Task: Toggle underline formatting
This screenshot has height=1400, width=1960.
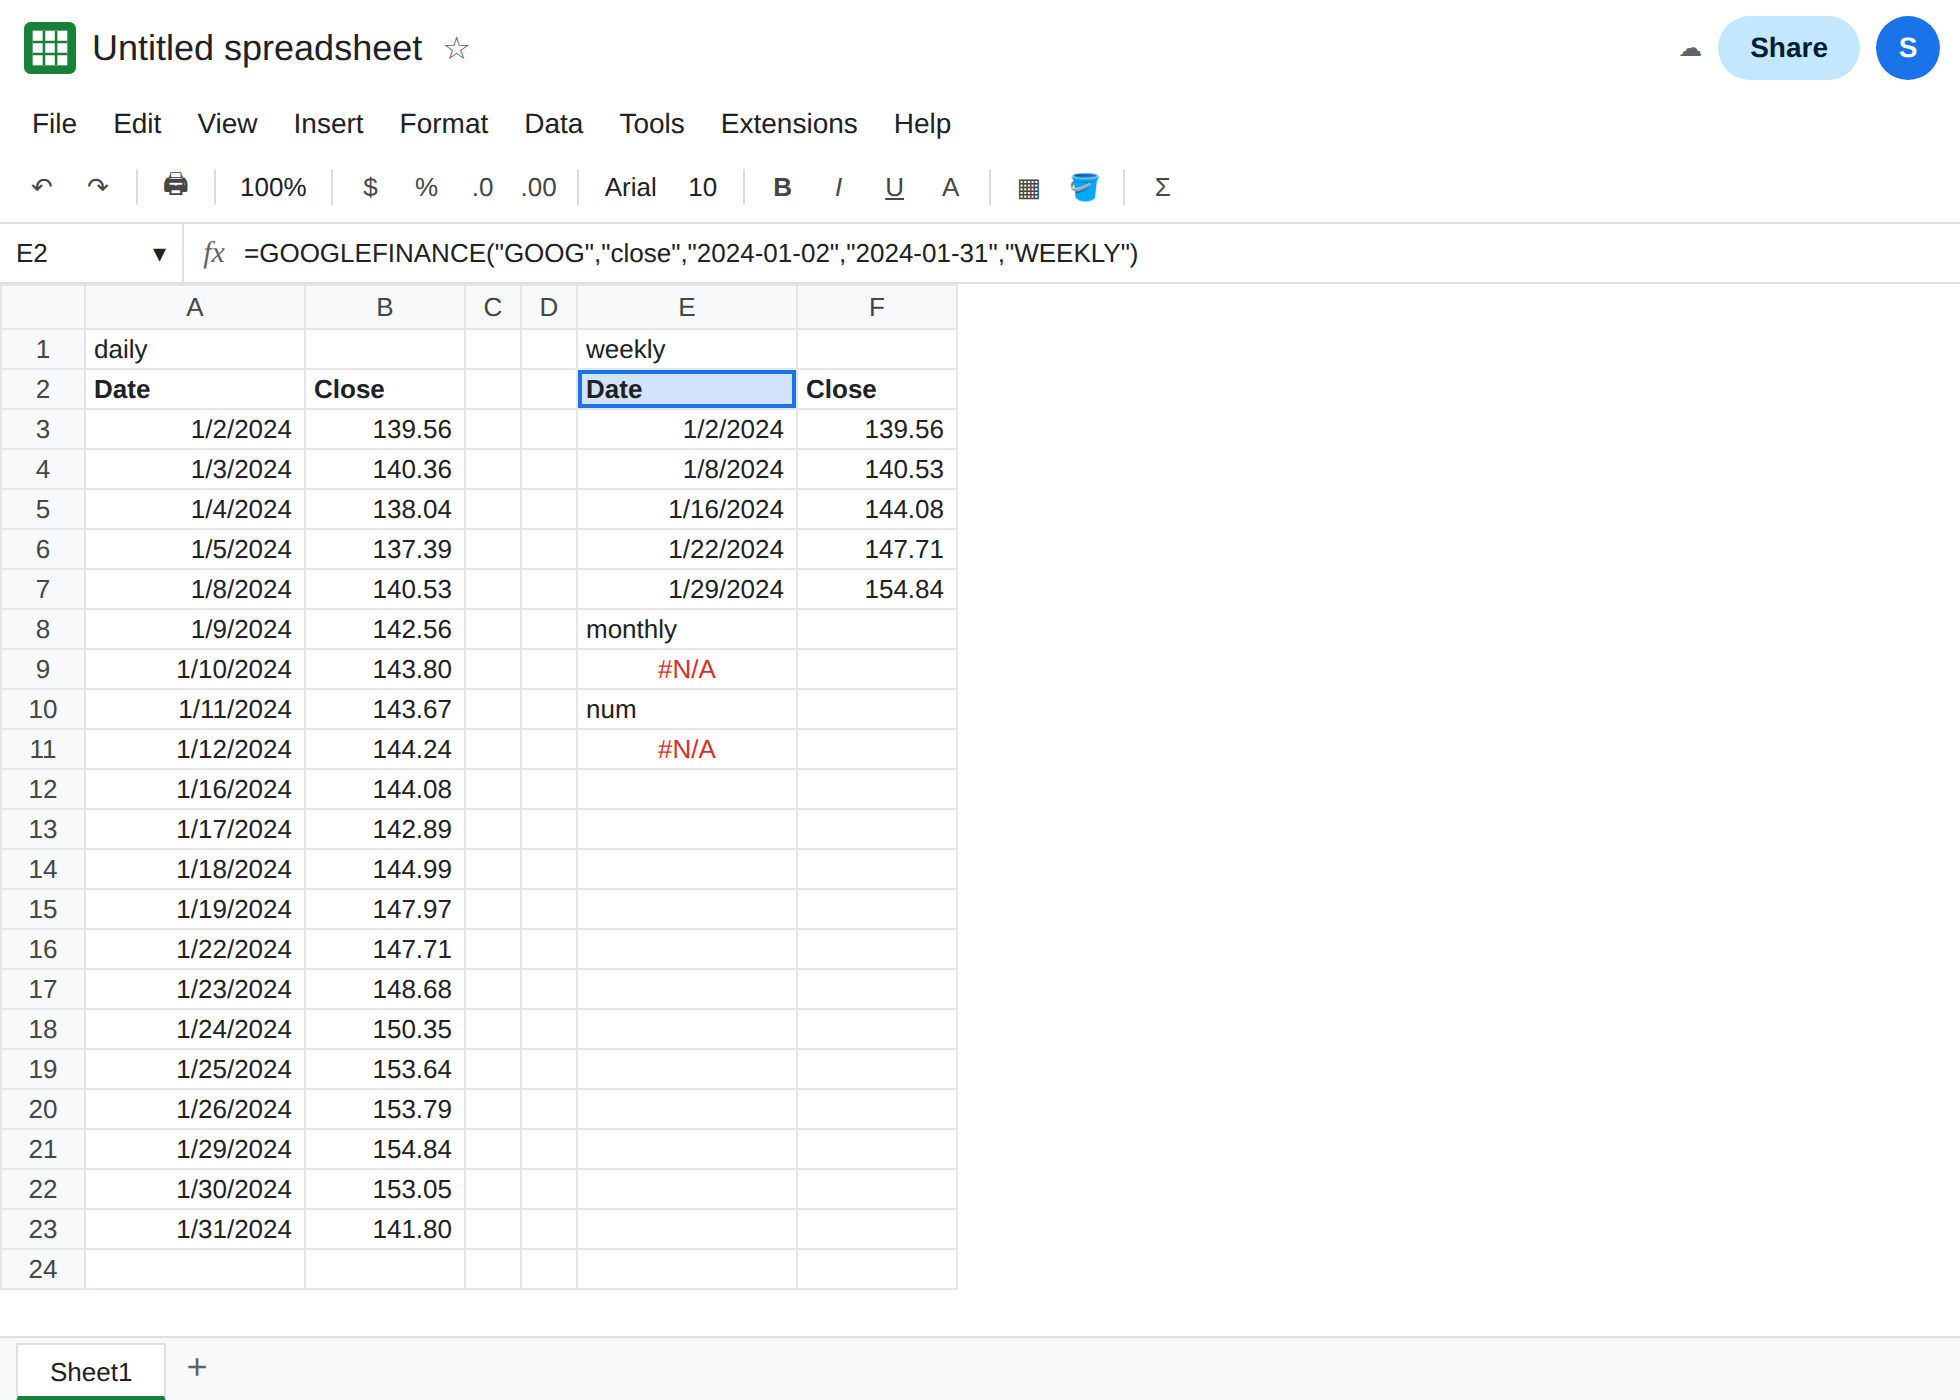Action: [894, 187]
